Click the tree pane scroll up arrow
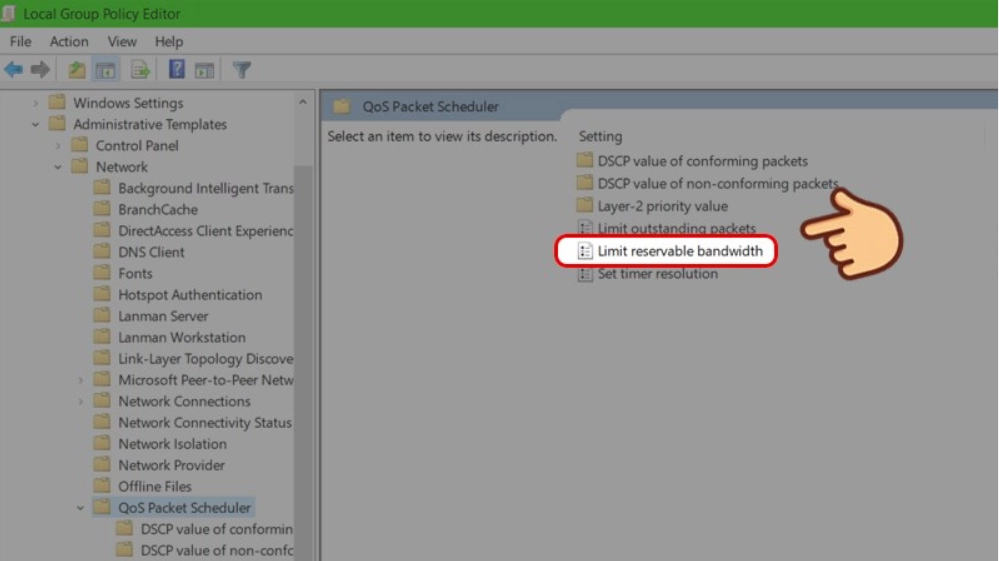This screenshot has width=999, height=561. 303,102
